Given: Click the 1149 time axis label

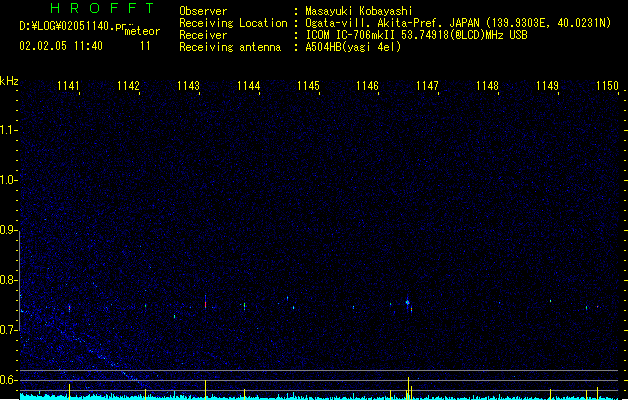Looking at the screenshot, I should tap(547, 86).
